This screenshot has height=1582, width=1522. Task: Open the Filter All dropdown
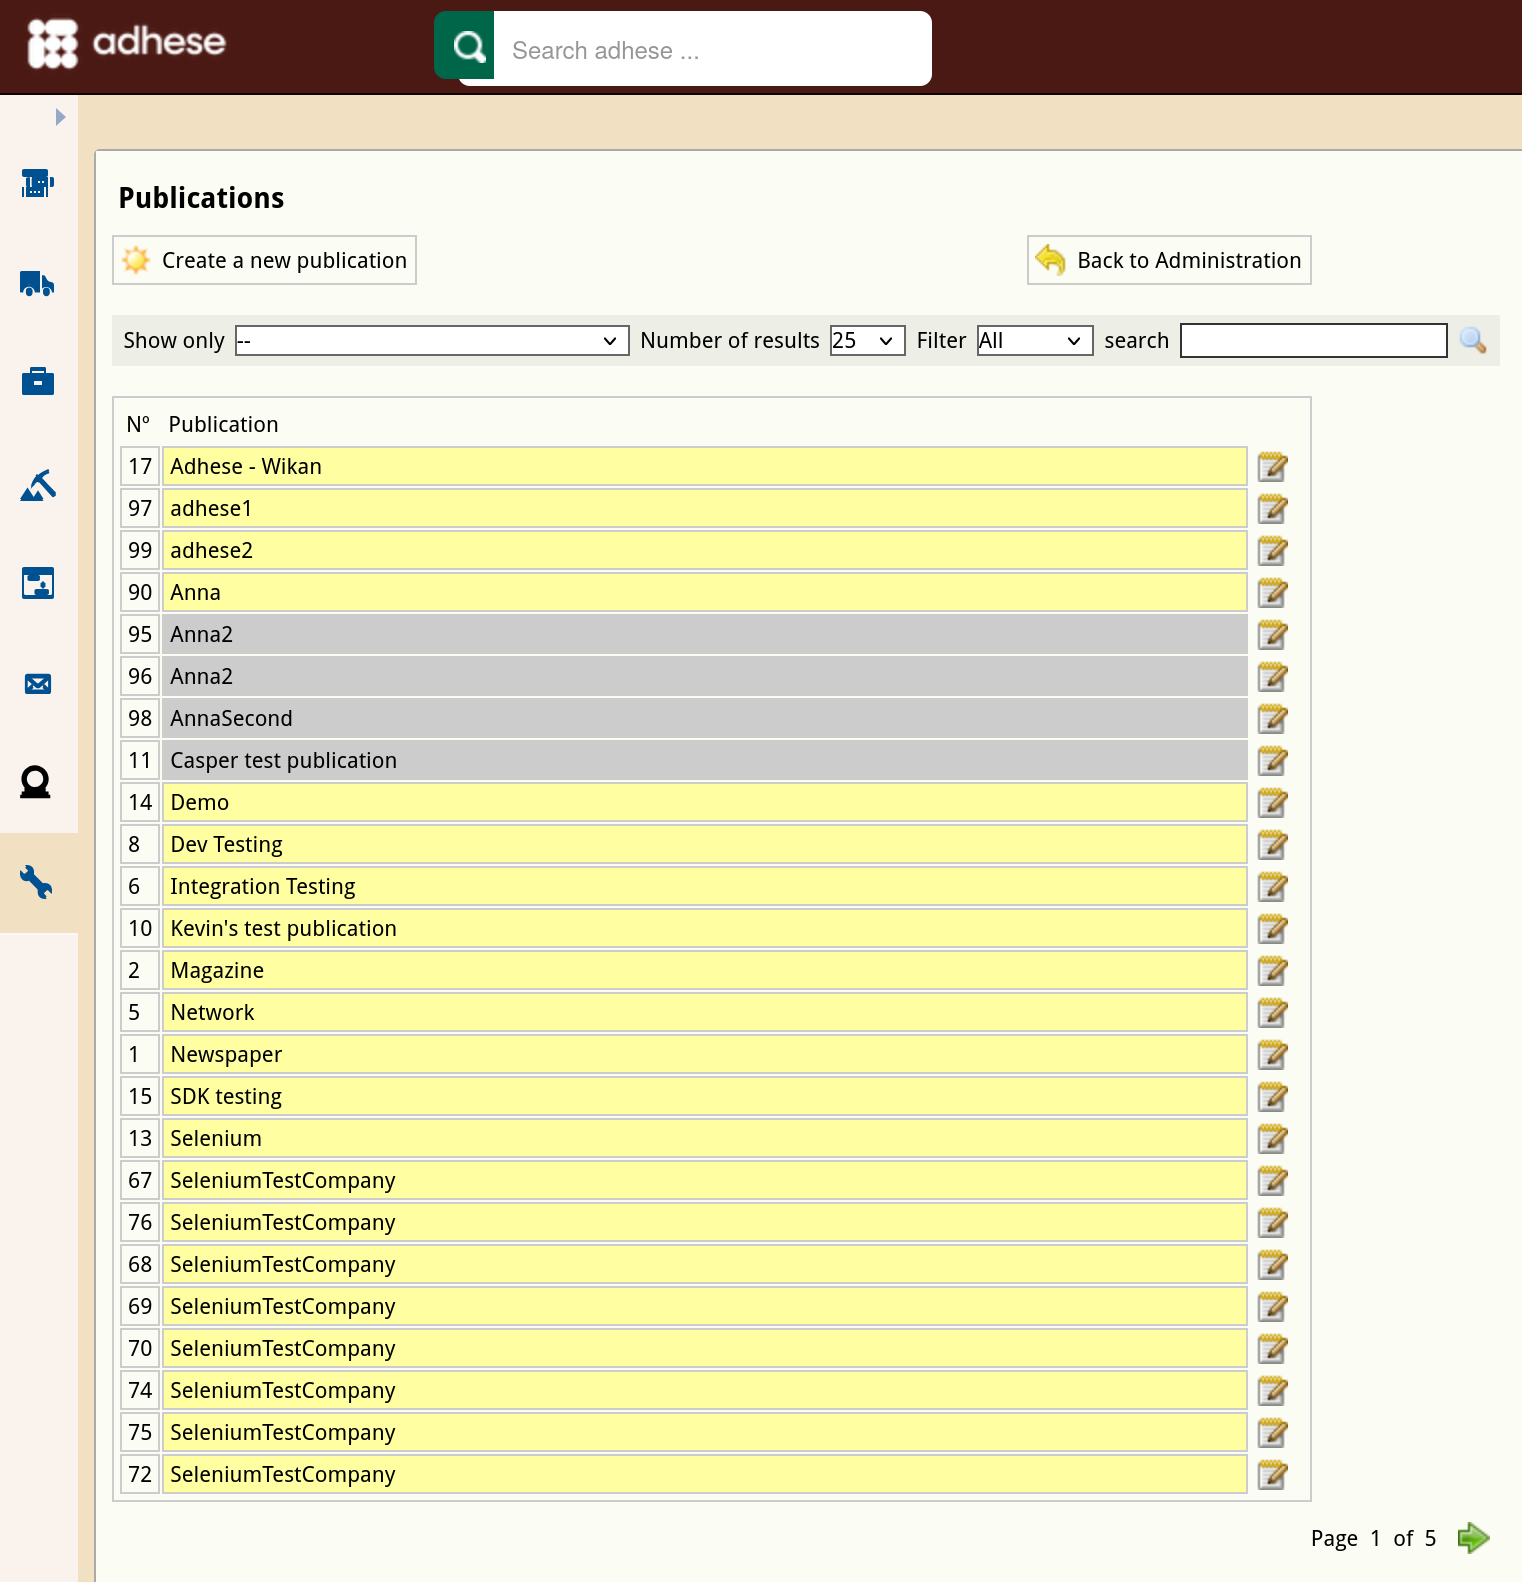1034,340
